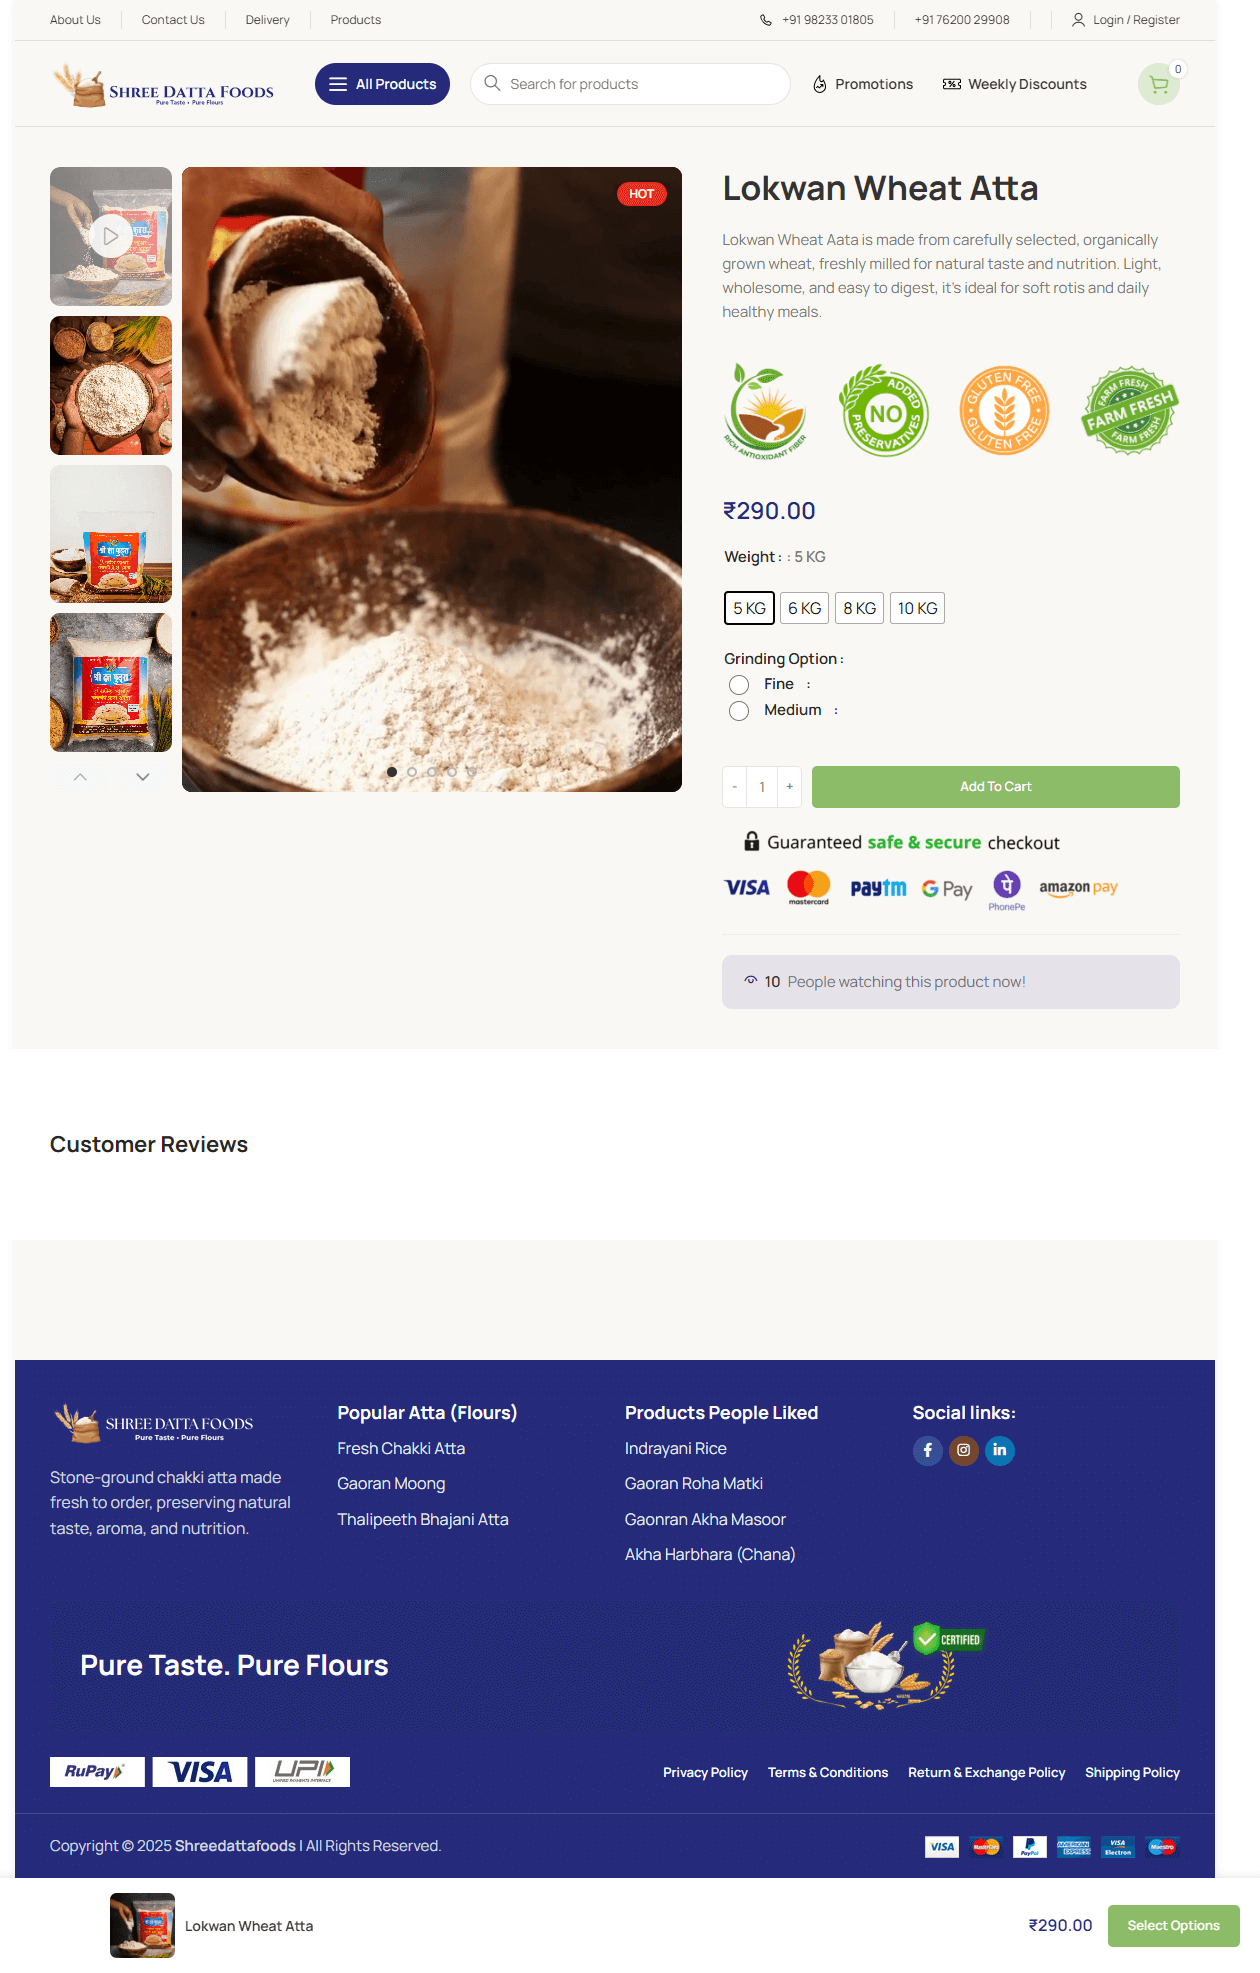Play the product video thumbnail

[x=110, y=236]
